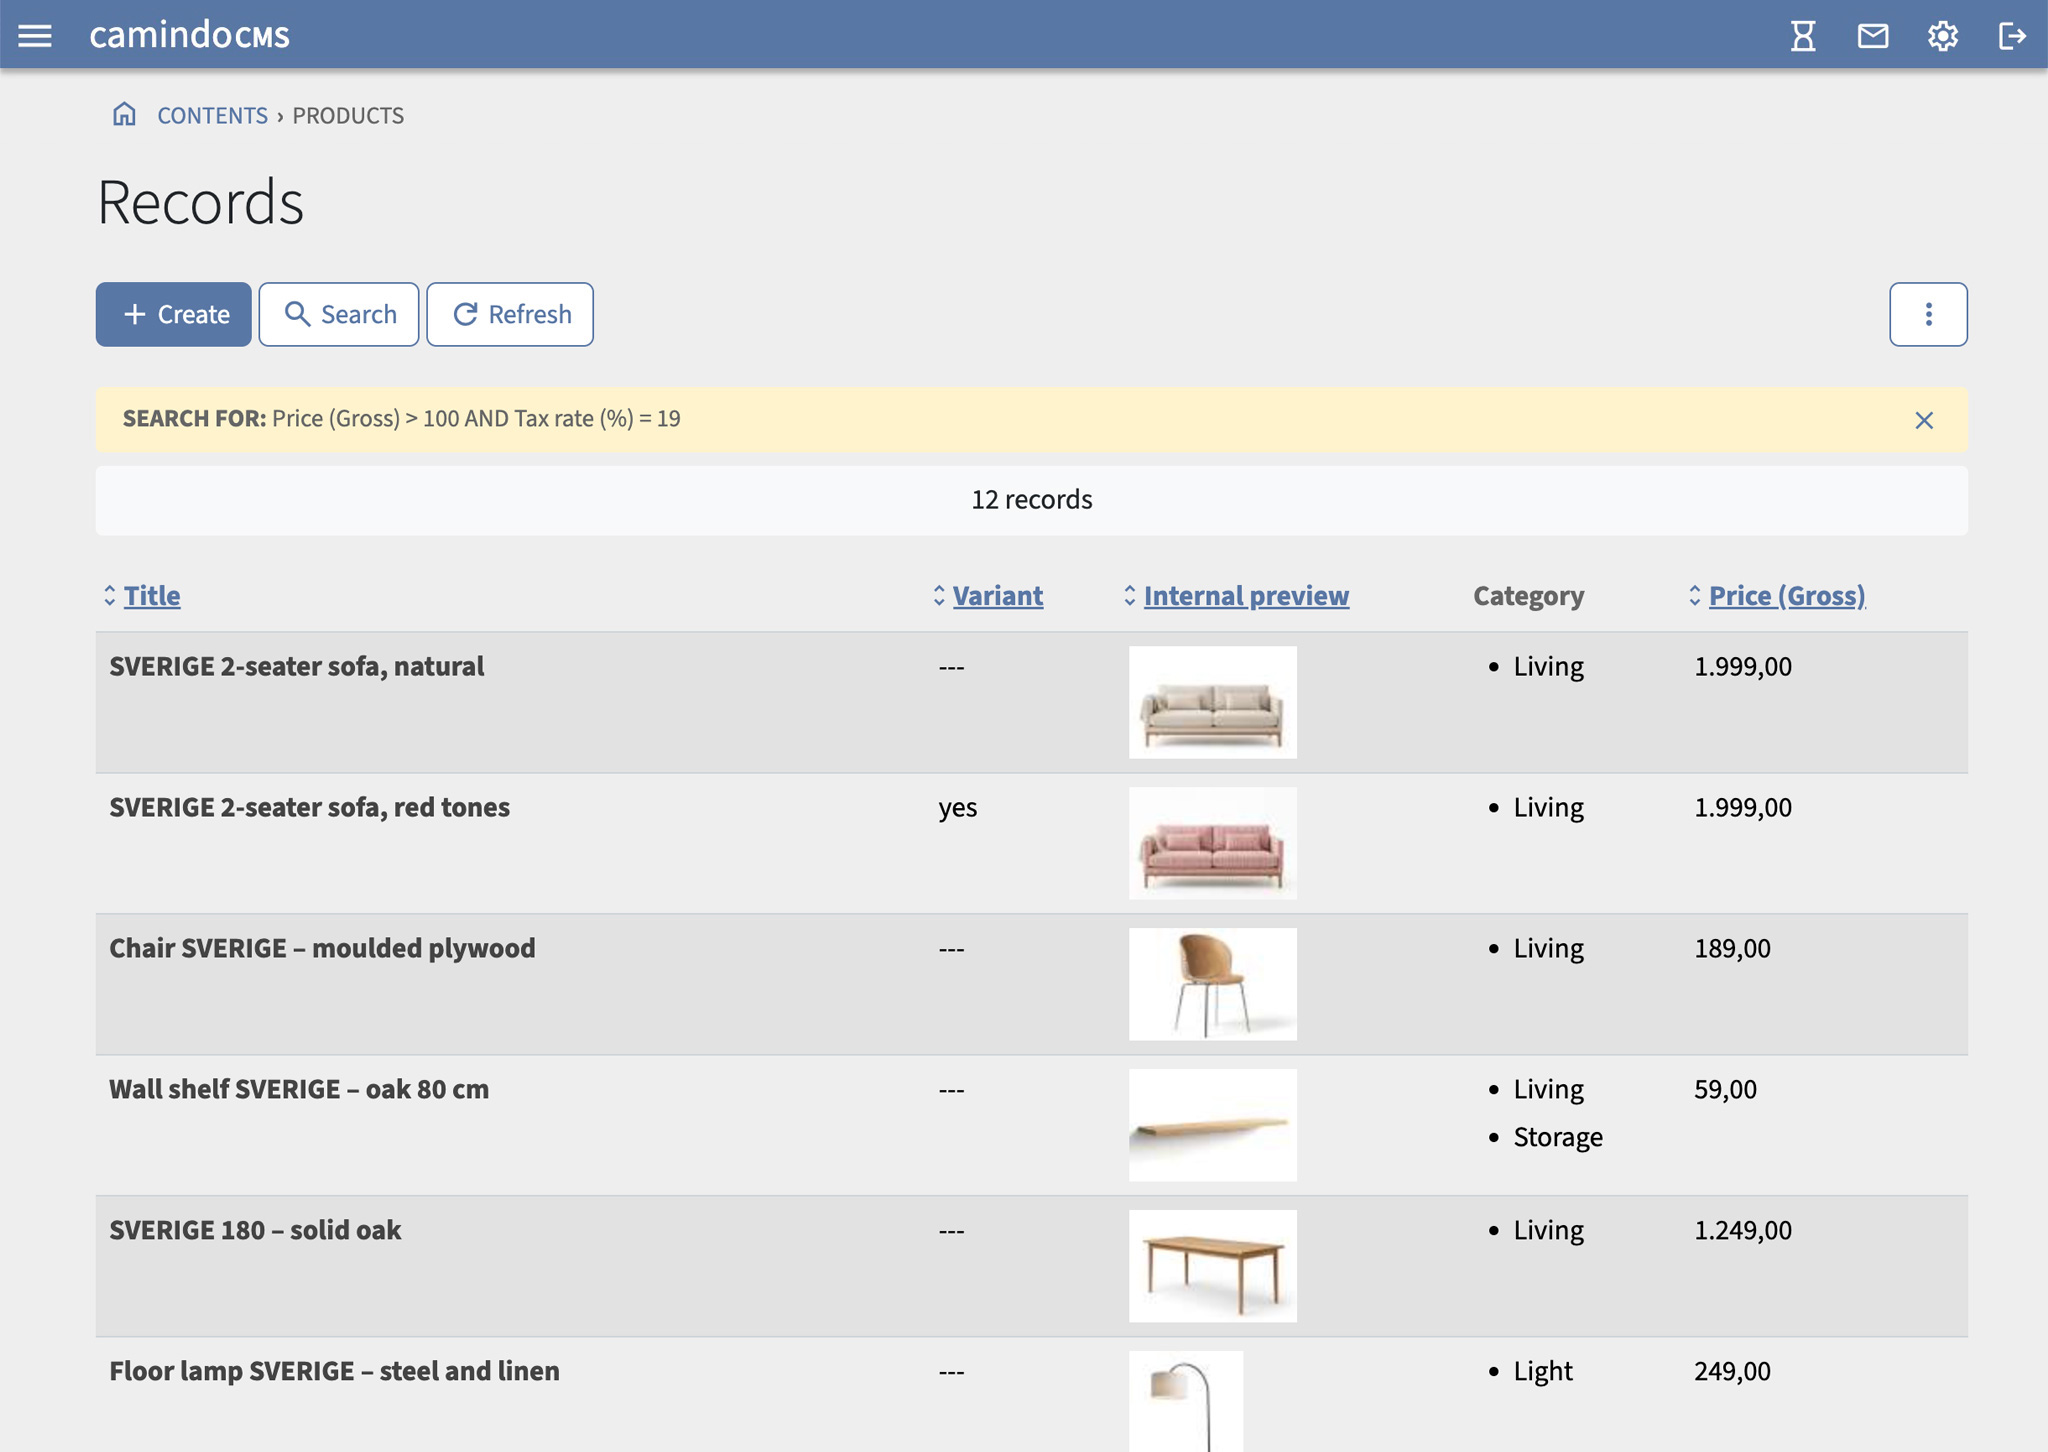Viewport: 2048px width, 1452px height.
Task: Click the camindoCMS logo
Action: (x=190, y=35)
